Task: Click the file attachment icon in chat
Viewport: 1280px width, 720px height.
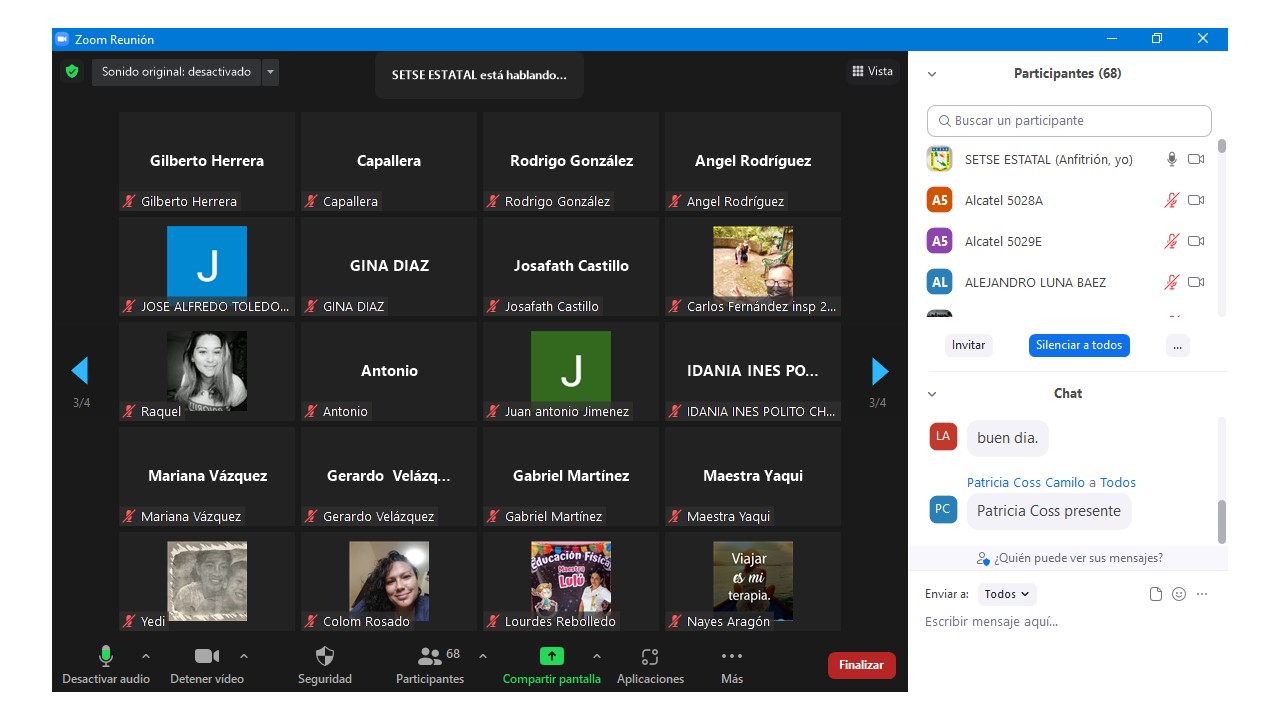Action: coord(1156,594)
